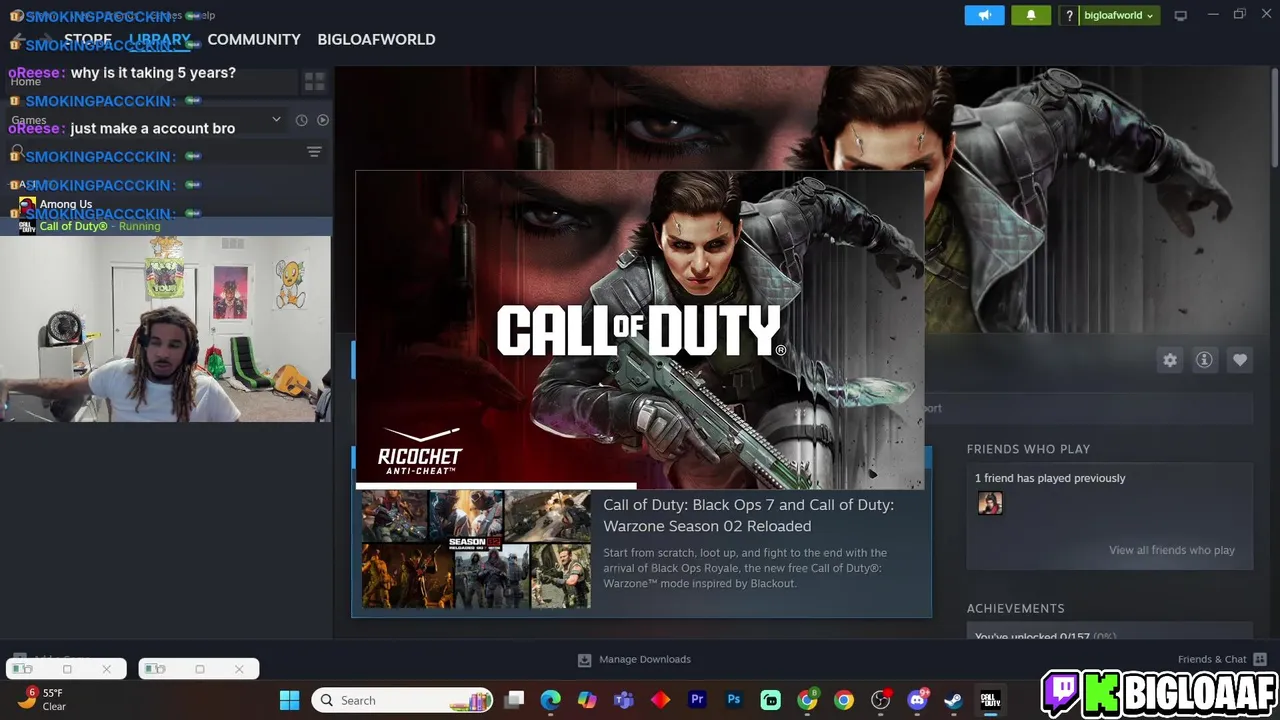
Task: Open the Steam announcements megaphone button
Action: pos(984,15)
